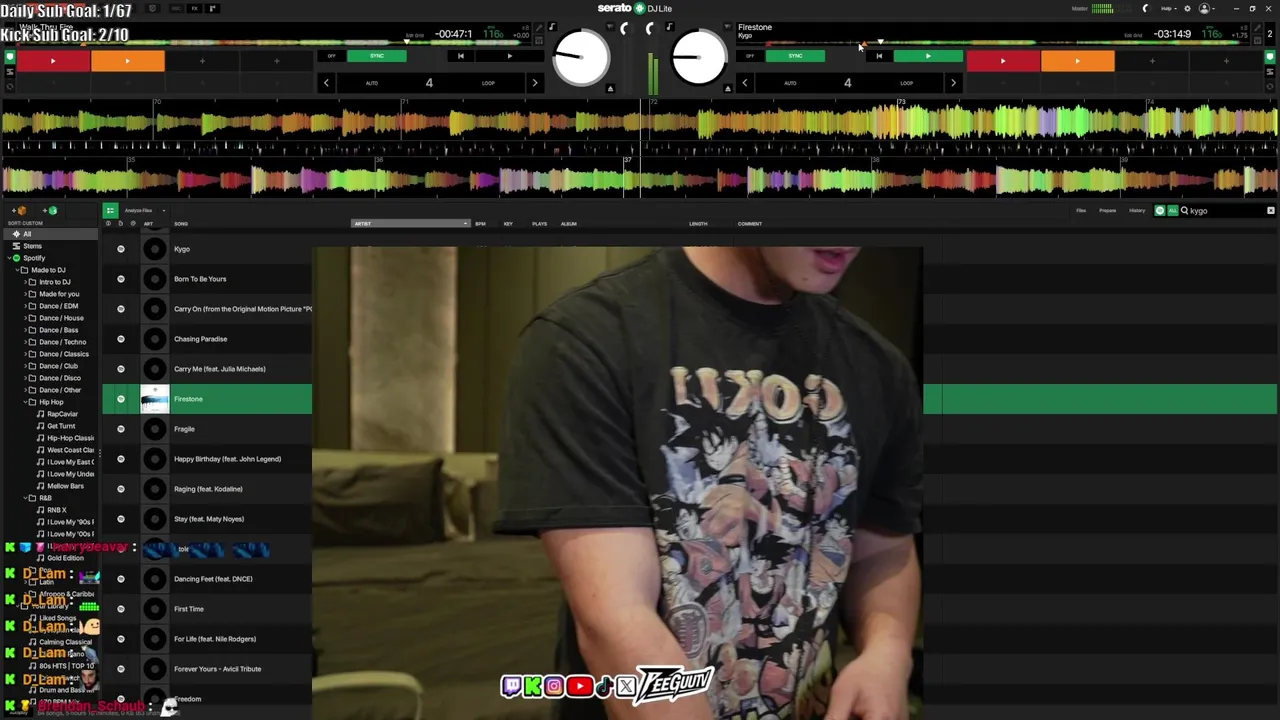
Task: Open the ARTIST column sort dropdown
Action: point(465,224)
